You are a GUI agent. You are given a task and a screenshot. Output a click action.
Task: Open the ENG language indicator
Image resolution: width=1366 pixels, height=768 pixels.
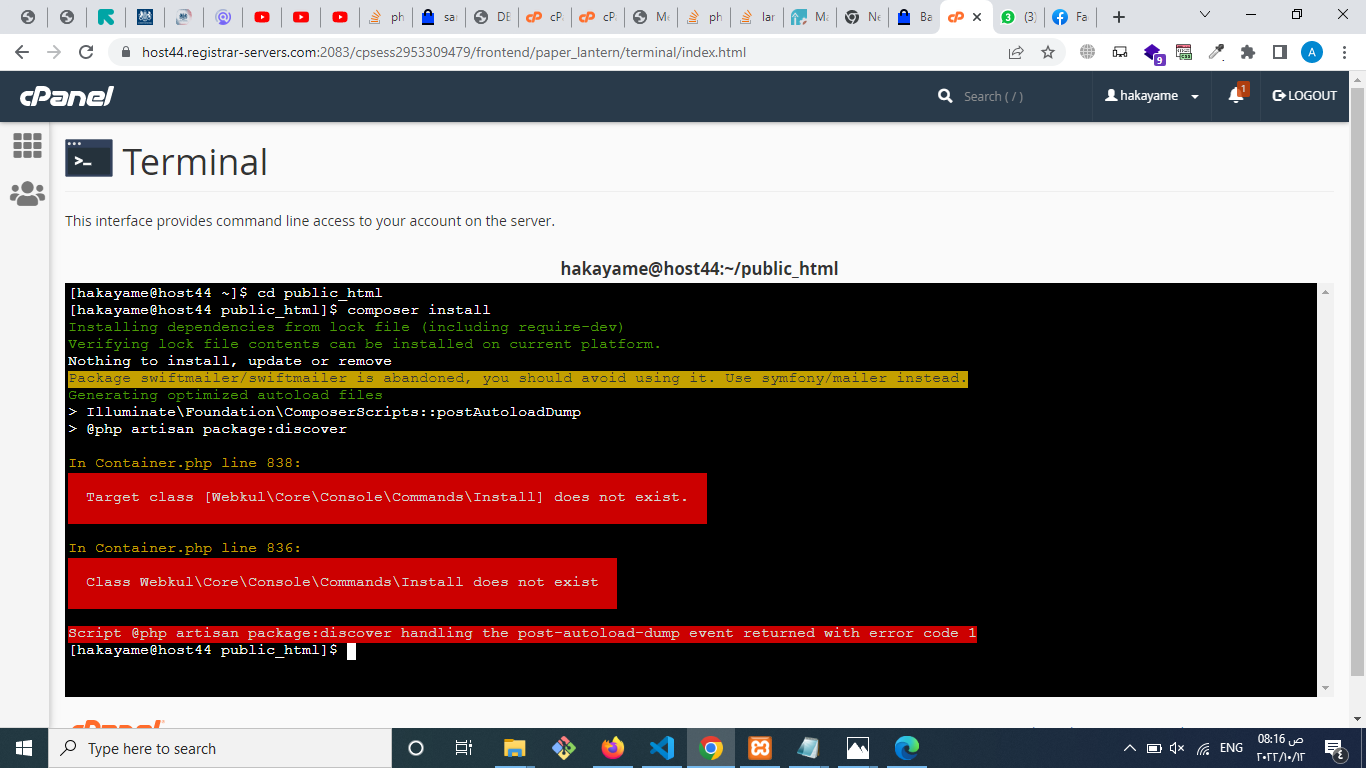coord(1232,748)
